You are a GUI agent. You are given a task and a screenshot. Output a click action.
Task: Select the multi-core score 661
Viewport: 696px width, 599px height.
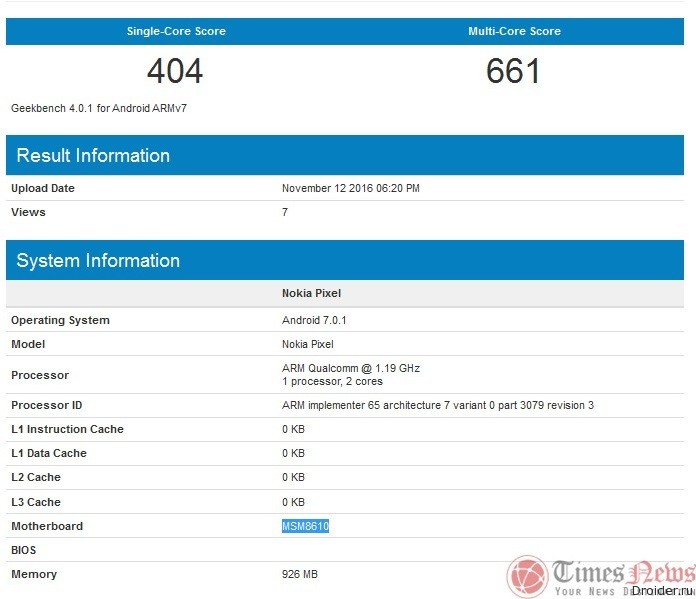[513, 71]
